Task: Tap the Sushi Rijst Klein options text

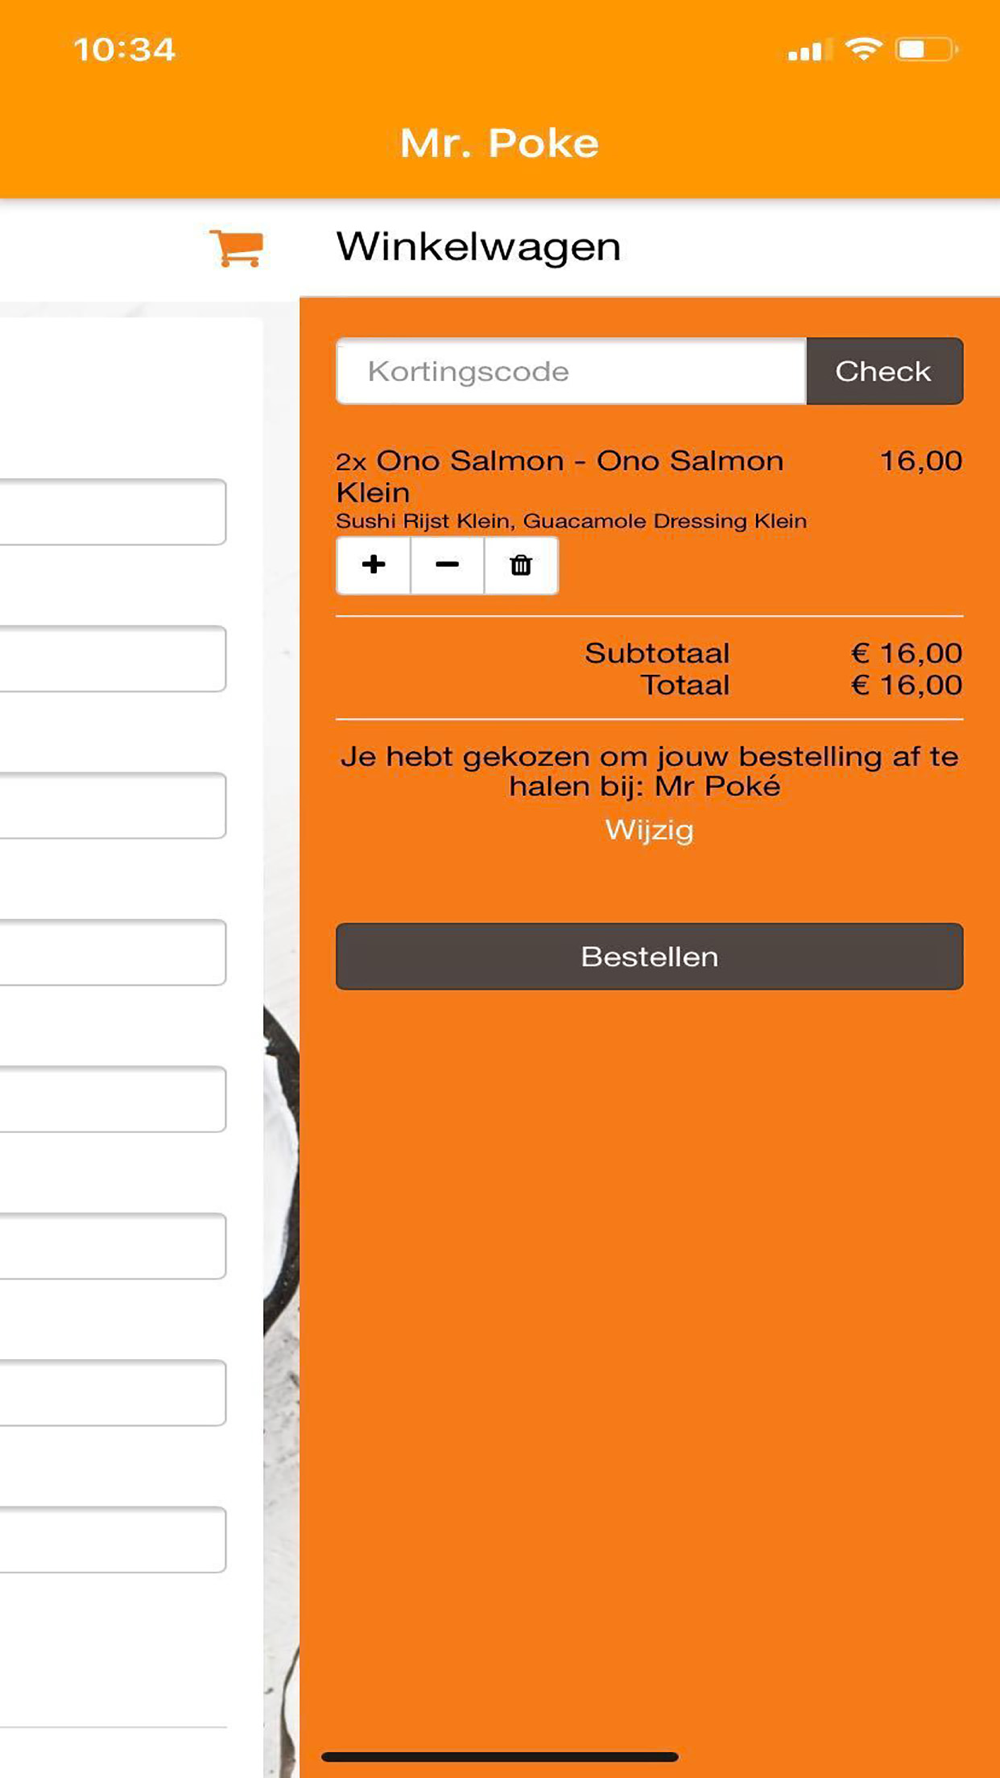Action: [x=571, y=521]
